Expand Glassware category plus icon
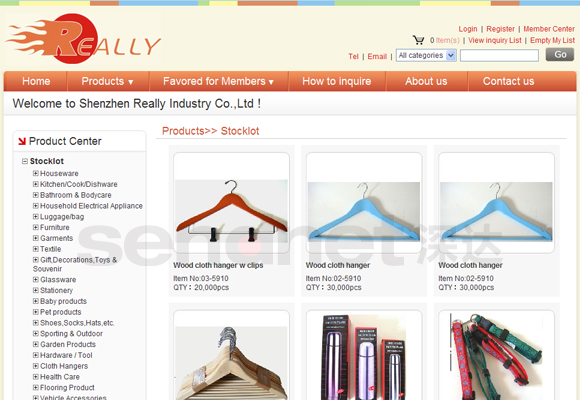580x400 pixels. tap(36, 279)
